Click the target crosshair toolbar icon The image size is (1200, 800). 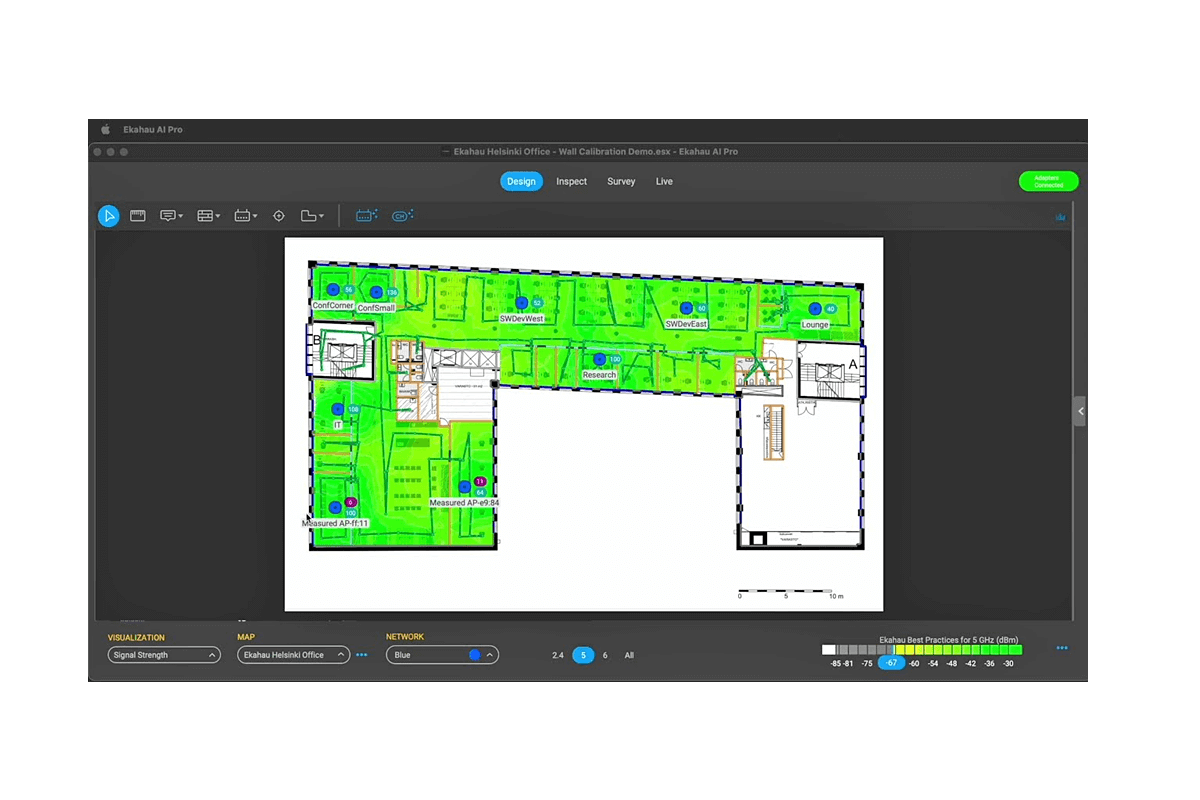click(x=279, y=216)
